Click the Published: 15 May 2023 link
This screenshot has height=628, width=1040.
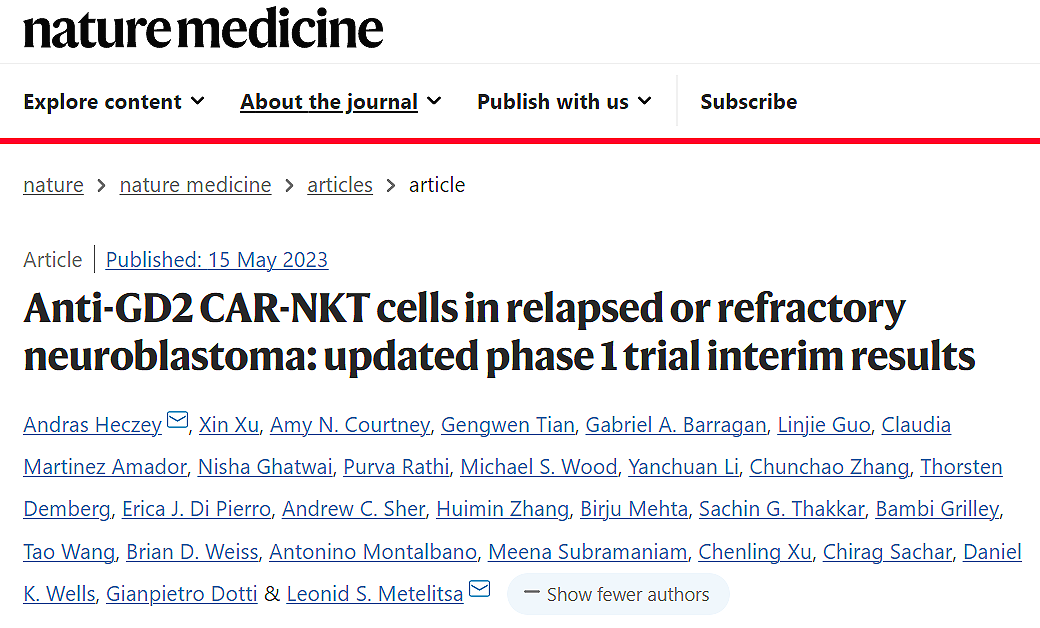coord(217,259)
